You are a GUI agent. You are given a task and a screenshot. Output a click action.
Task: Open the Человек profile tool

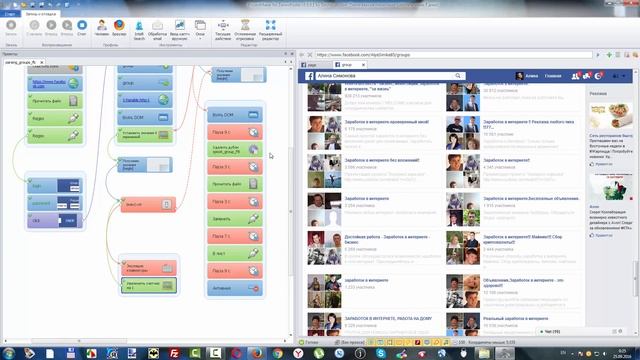point(102,27)
